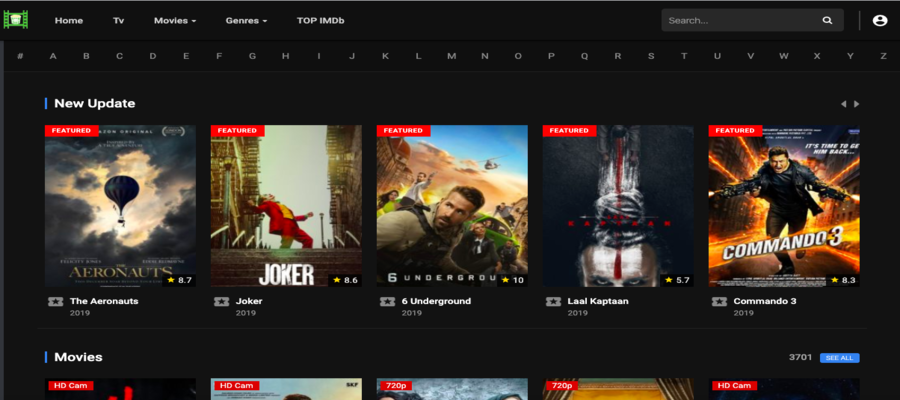Click inside the Search input field
This screenshot has height=400, width=900.
click(740, 20)
